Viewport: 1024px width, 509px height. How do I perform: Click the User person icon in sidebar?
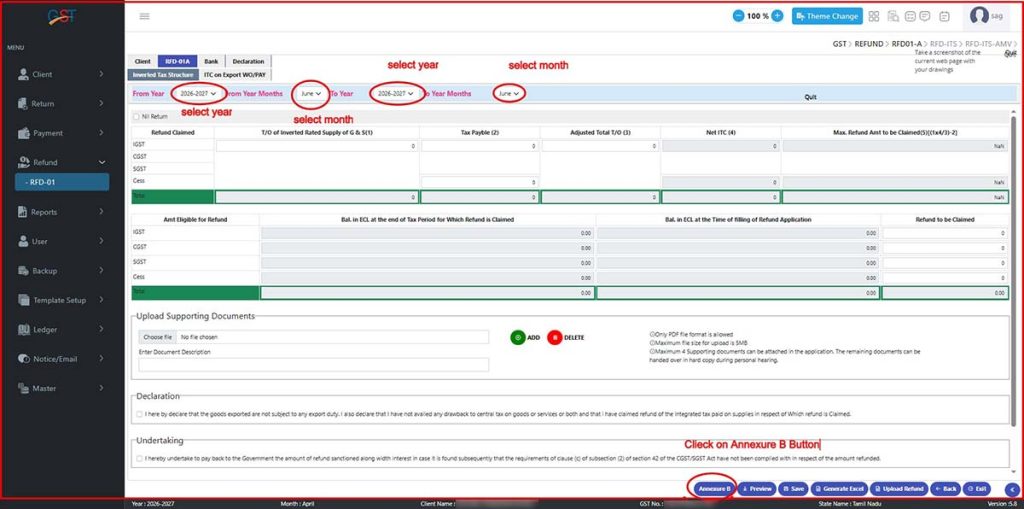24,241
